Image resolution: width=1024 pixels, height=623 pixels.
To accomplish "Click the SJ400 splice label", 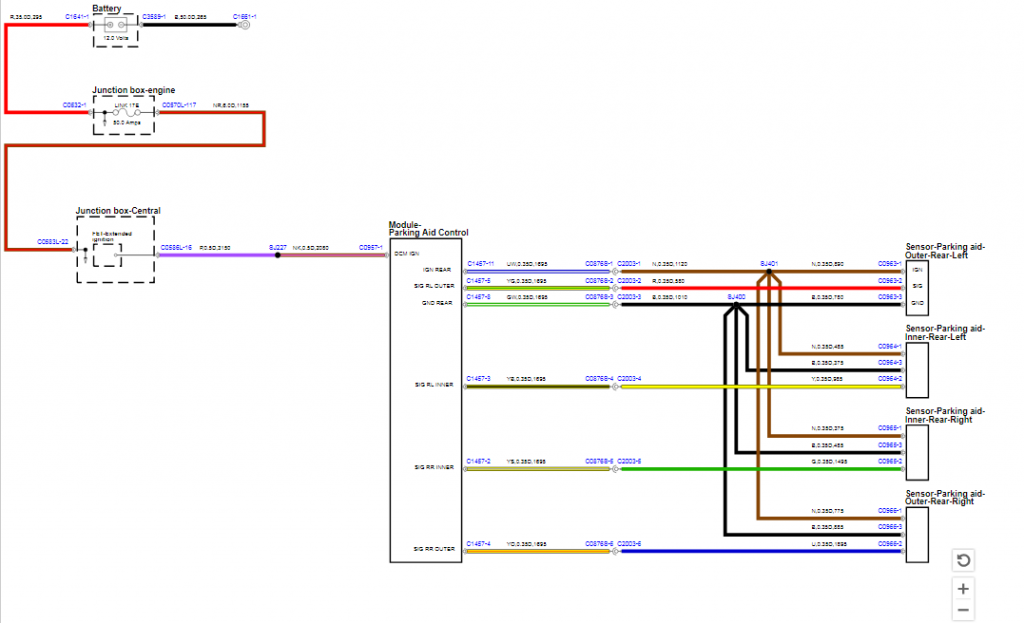I will [x=736, y=296].
